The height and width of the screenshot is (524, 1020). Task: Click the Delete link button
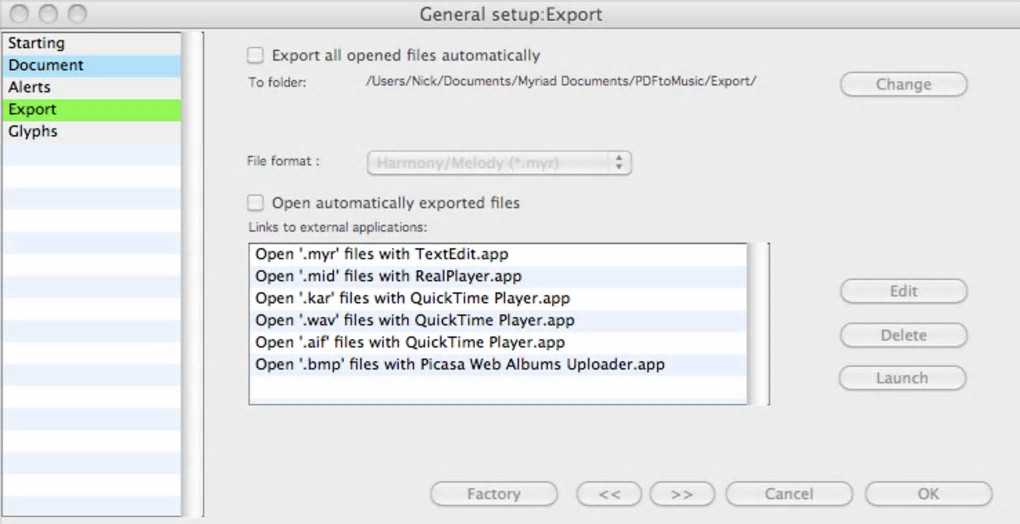(903, 335)
